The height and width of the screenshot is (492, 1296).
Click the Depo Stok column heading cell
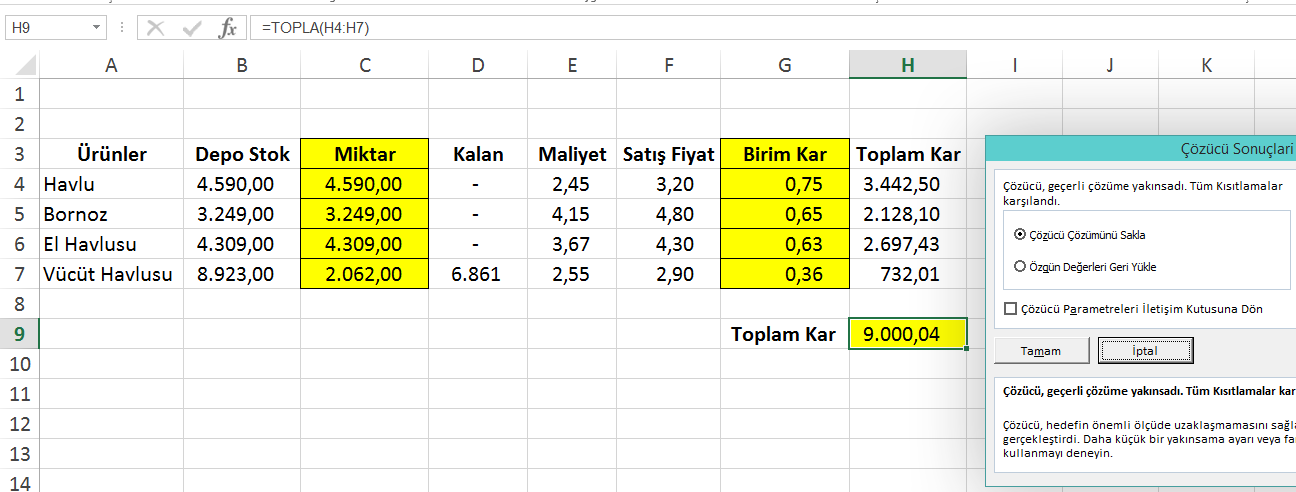[242, 154]
